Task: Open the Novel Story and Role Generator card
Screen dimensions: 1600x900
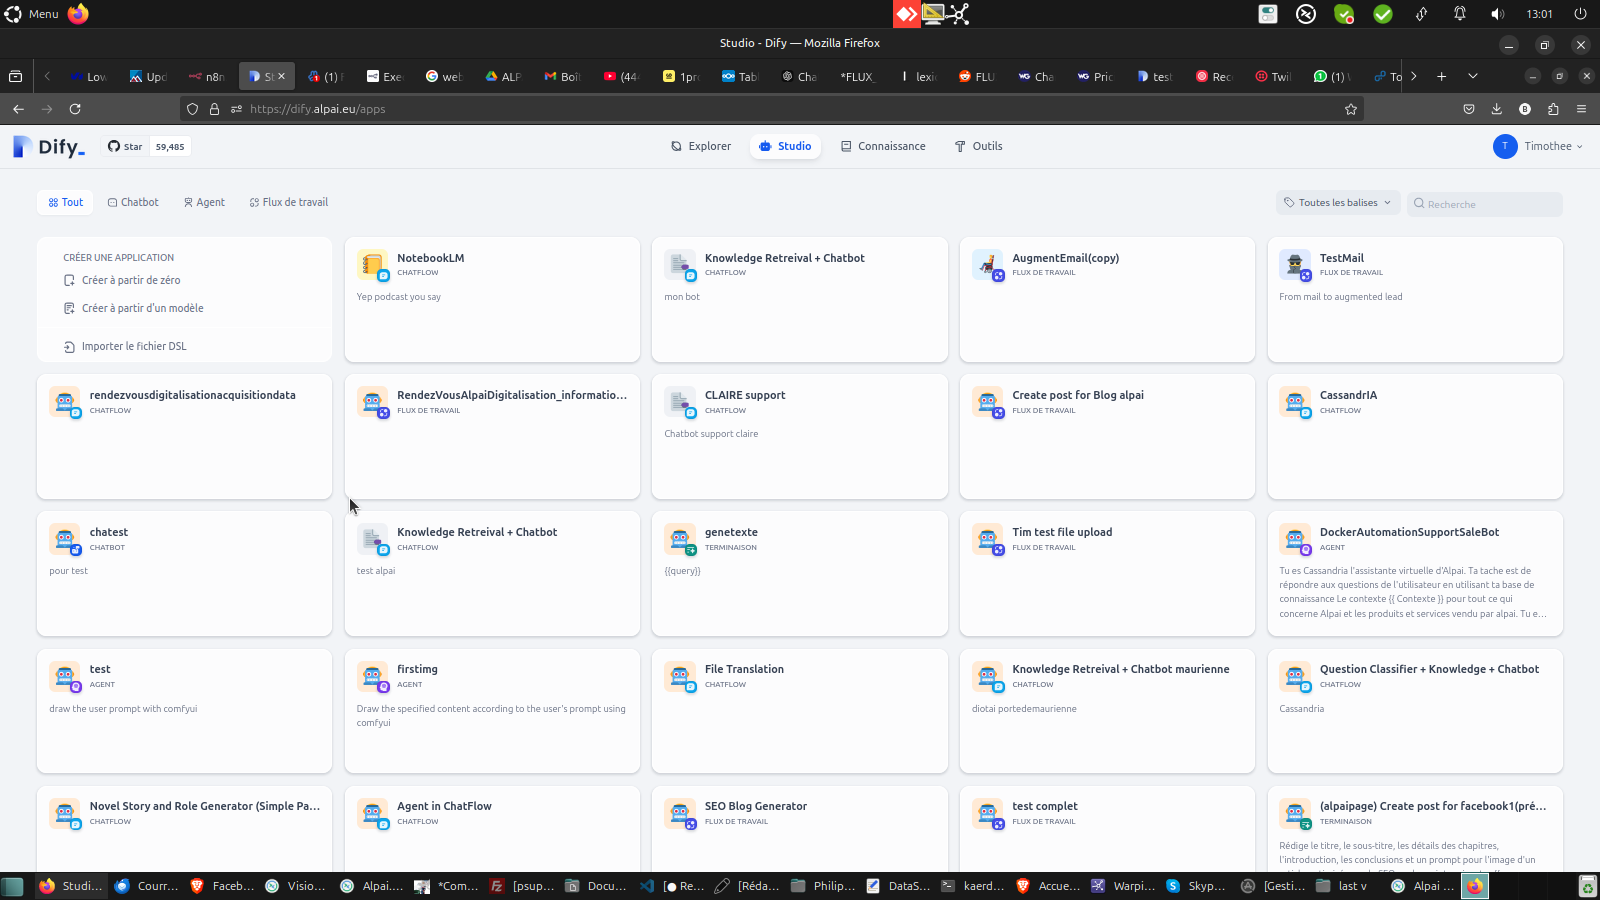Action: pos(184,828)
